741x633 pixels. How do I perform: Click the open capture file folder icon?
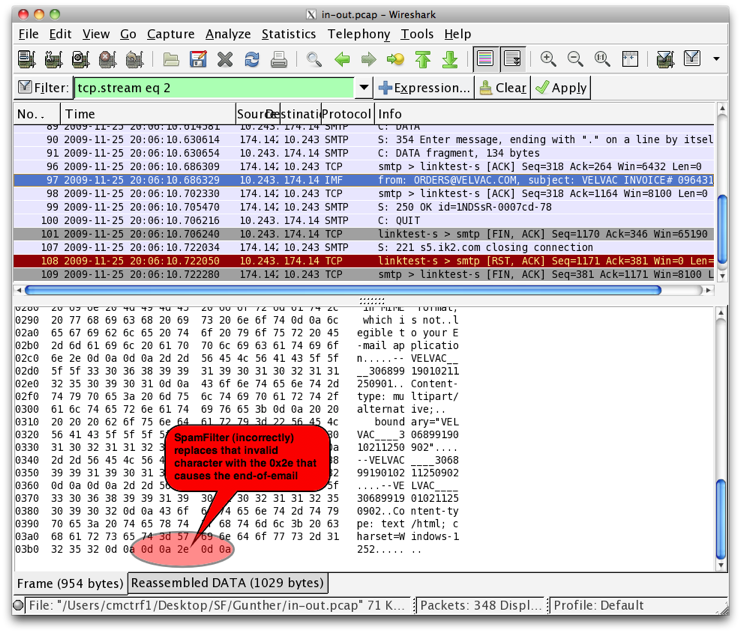171,60
